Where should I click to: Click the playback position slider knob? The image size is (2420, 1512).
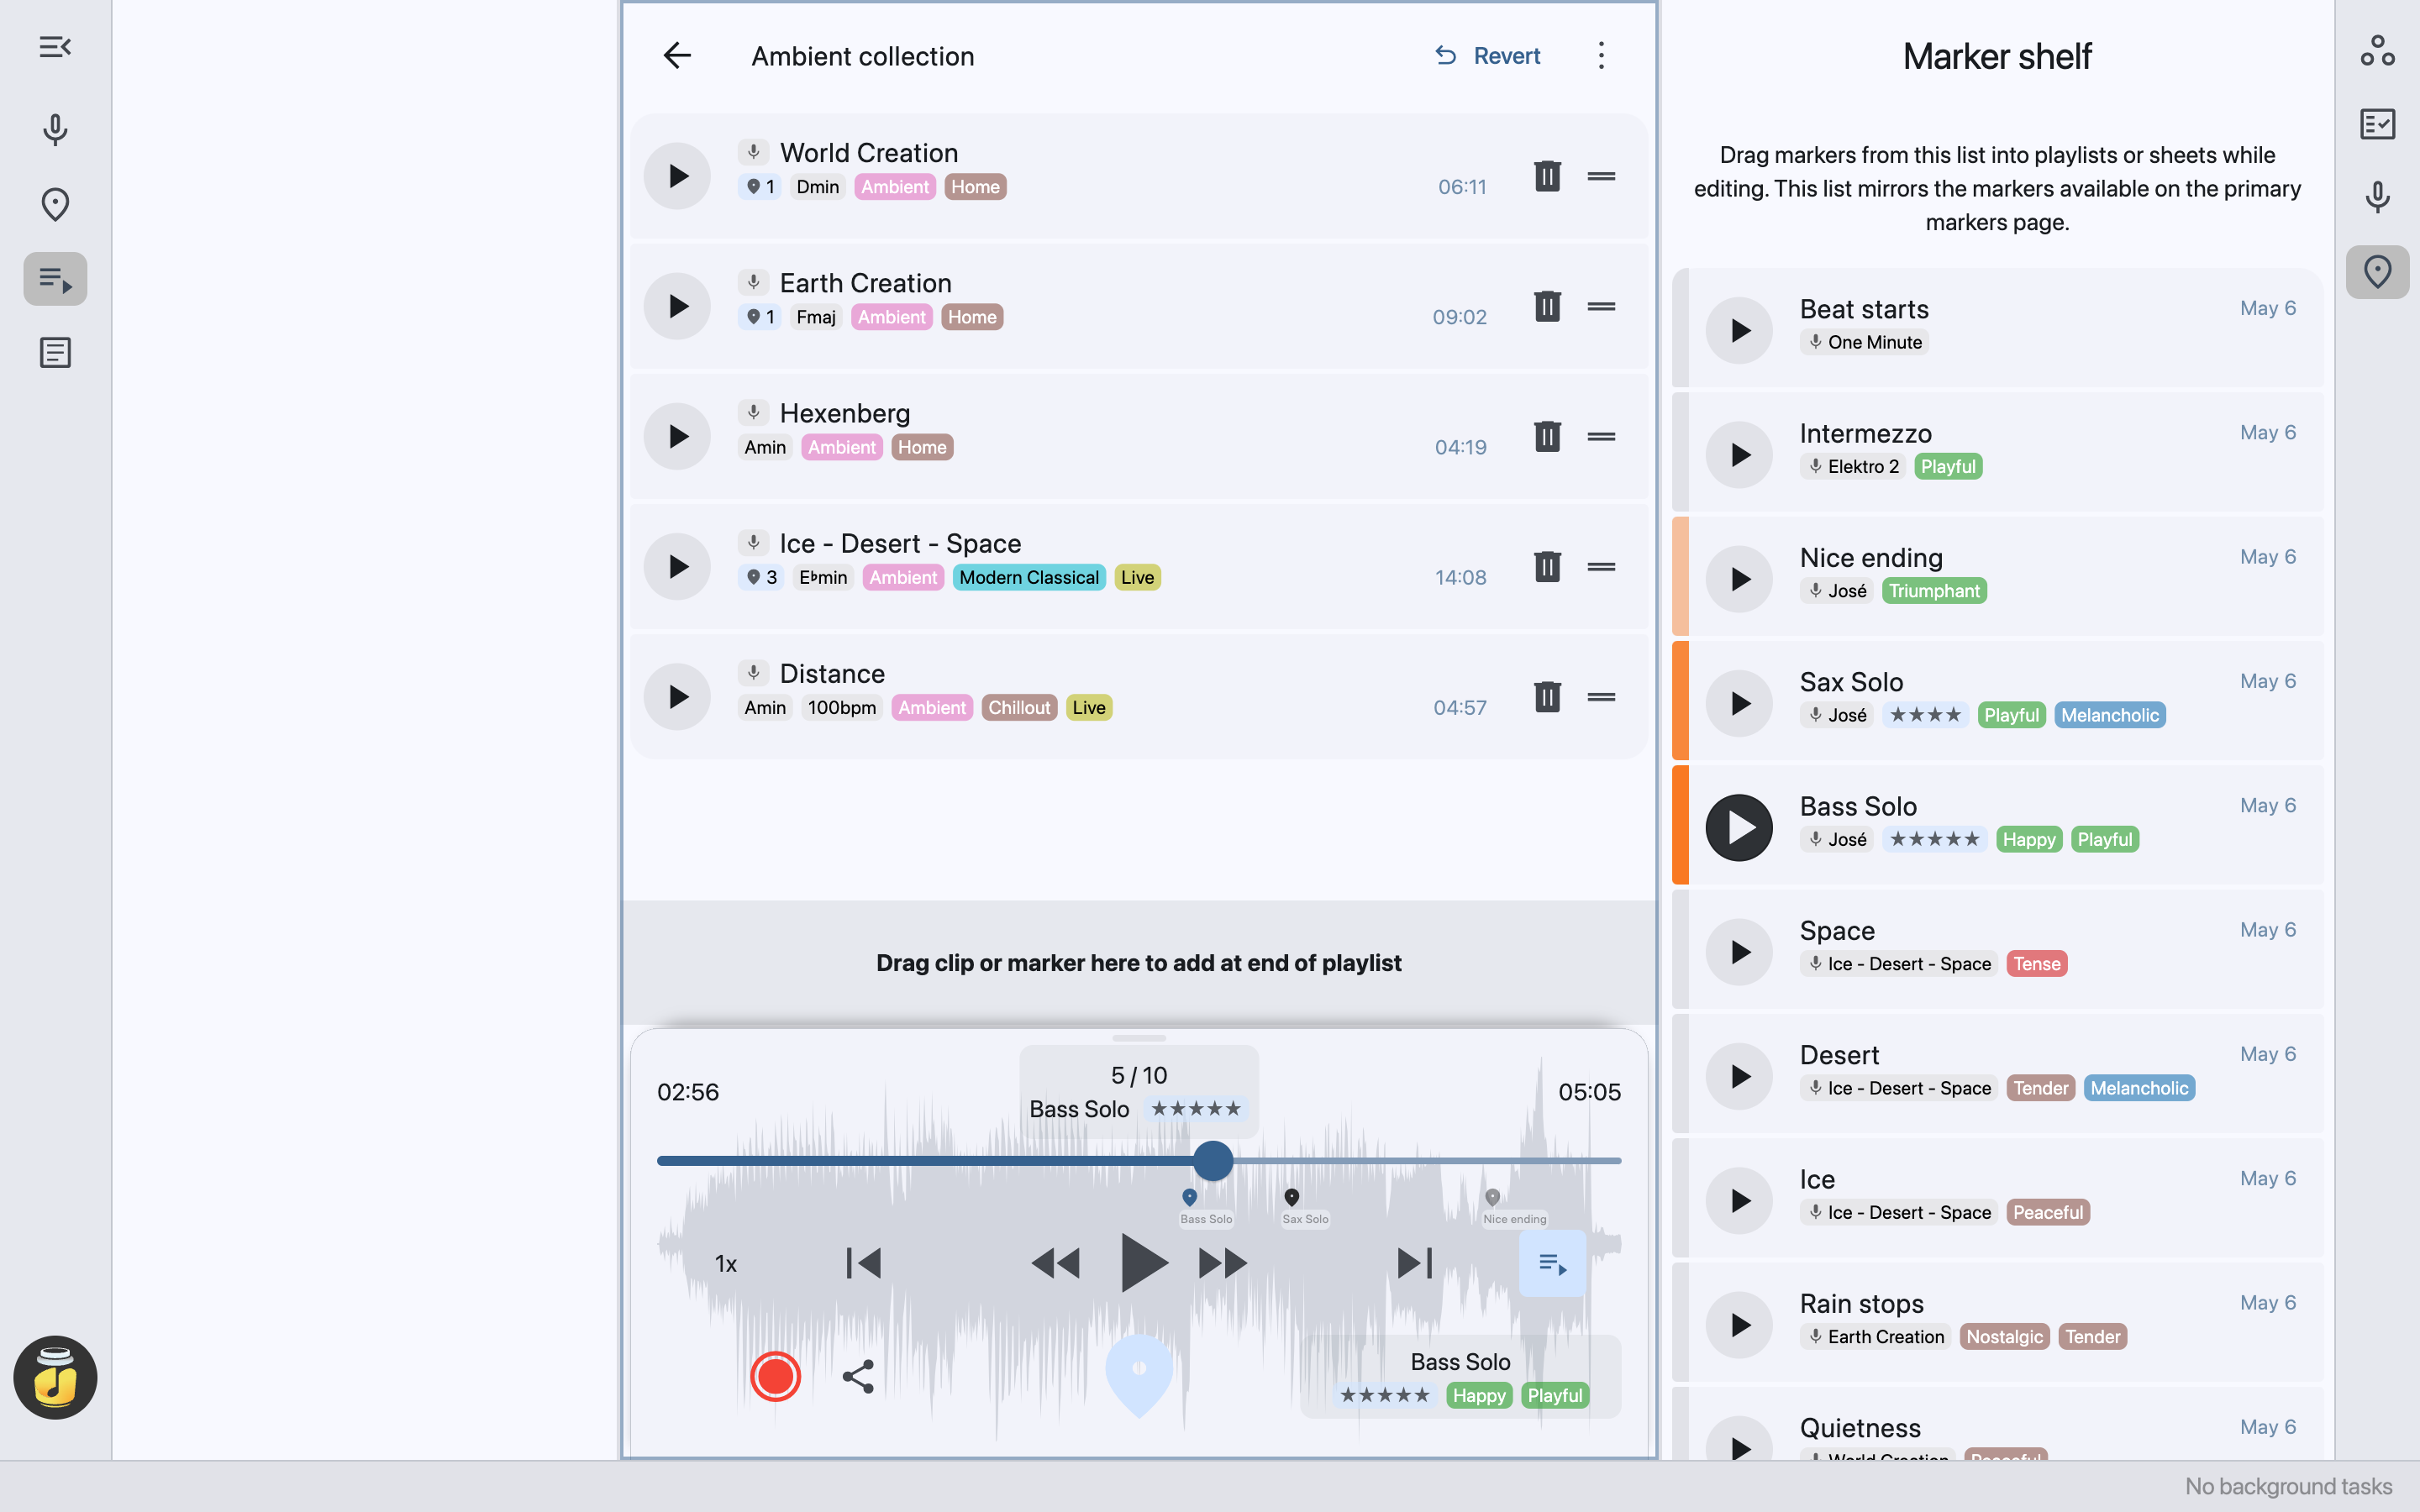(1213, 1160)
